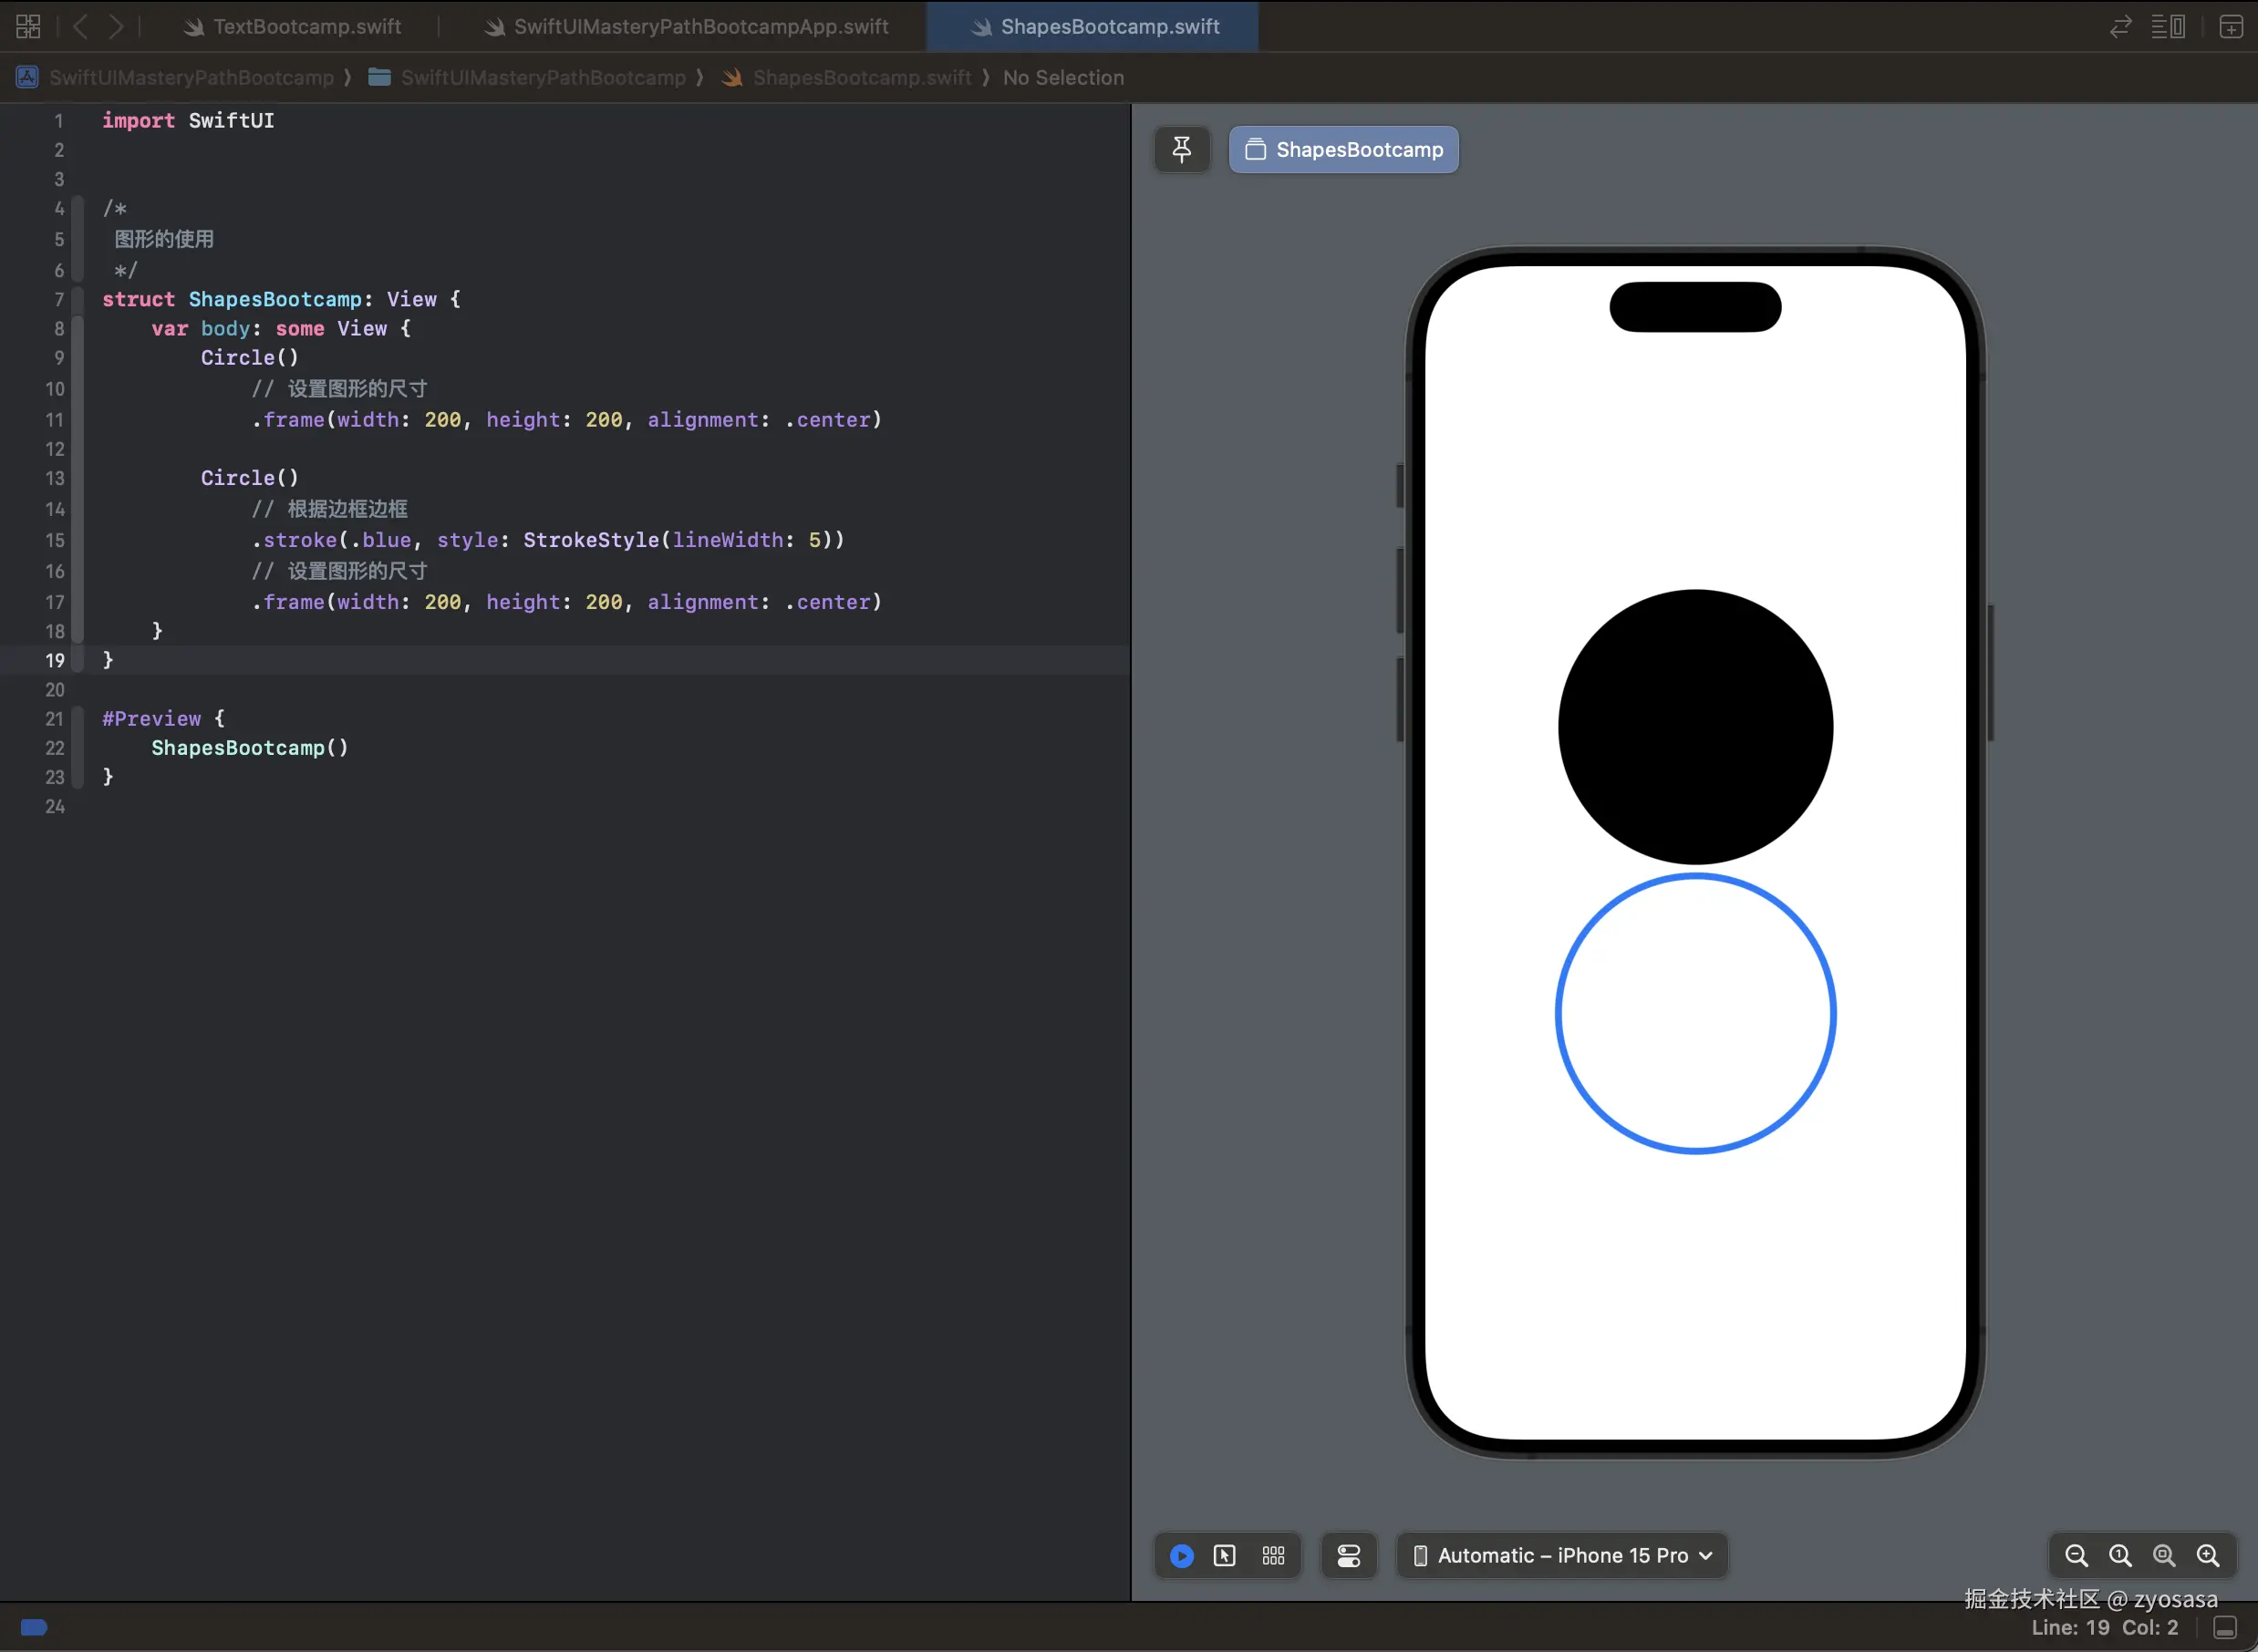The height and width of the screenshot is (1652, 2258).
Task: Switch to selectable preview mode
Action: coord(1225,1556)
